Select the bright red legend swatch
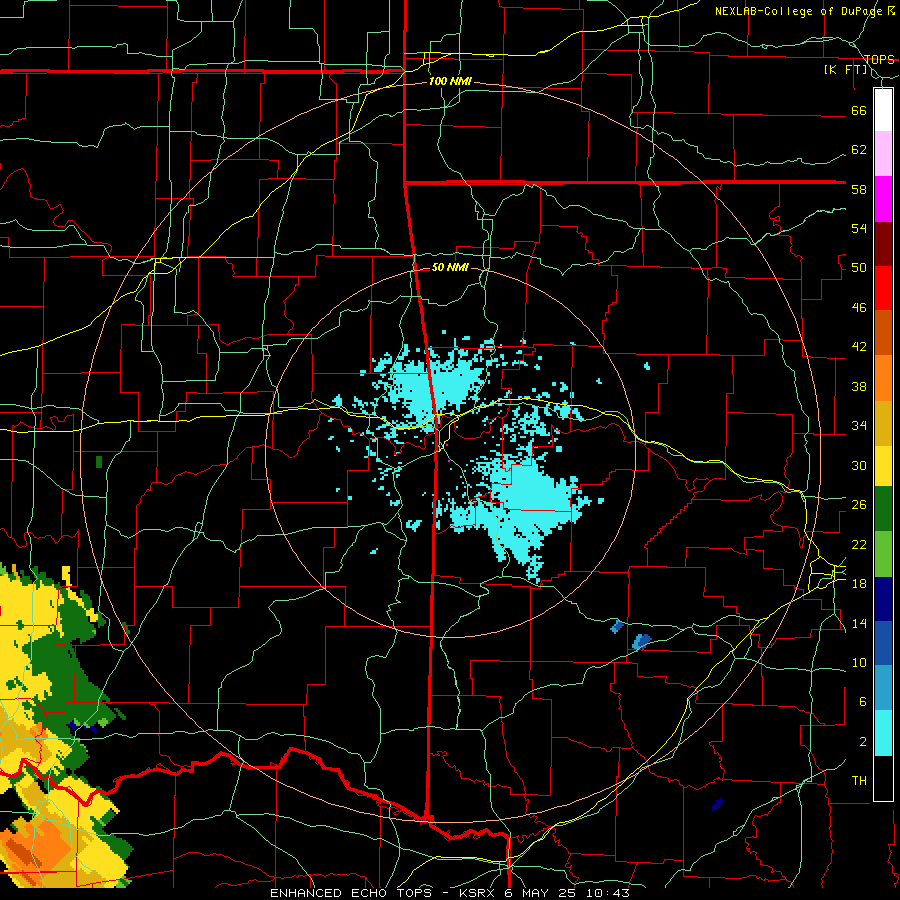Screen dimensions: 900x900 (x=883, y=288)
